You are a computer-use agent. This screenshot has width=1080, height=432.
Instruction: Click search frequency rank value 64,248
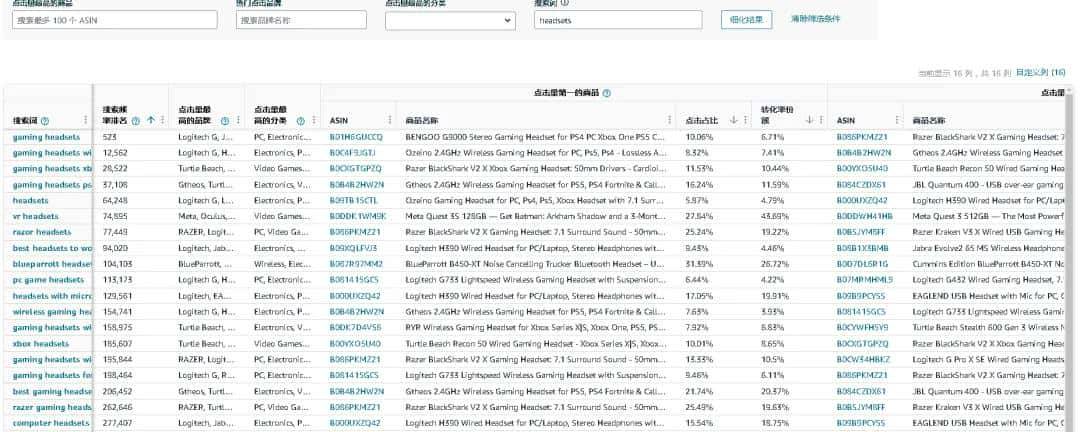click(114, 200)
